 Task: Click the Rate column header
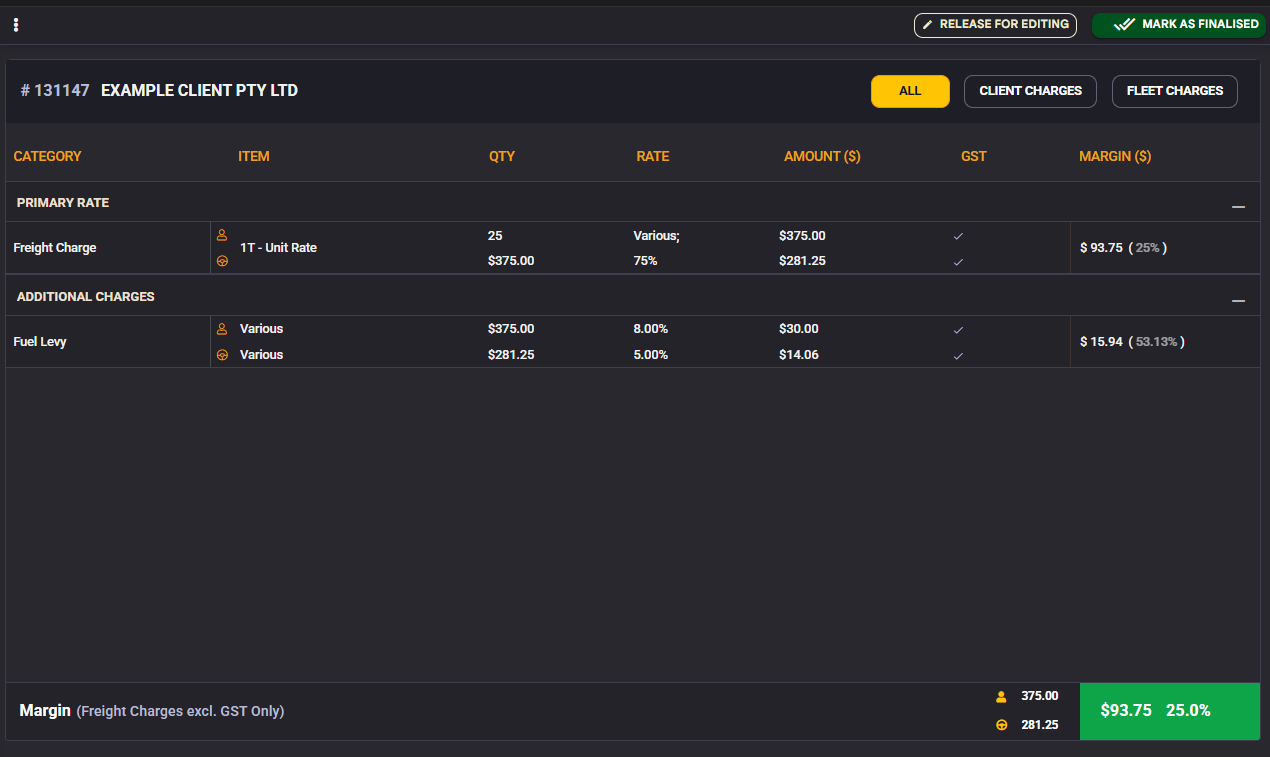(653, 157)
